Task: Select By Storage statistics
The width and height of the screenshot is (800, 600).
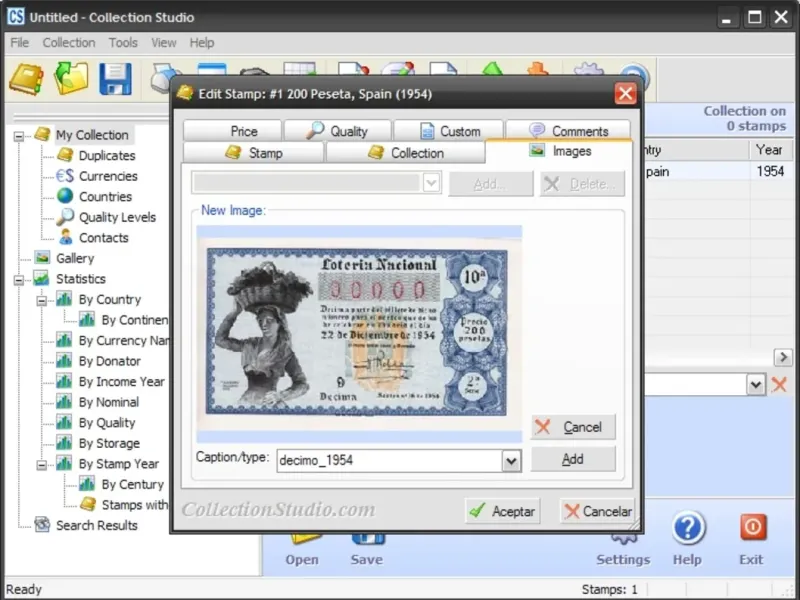Action: [109, 443]
